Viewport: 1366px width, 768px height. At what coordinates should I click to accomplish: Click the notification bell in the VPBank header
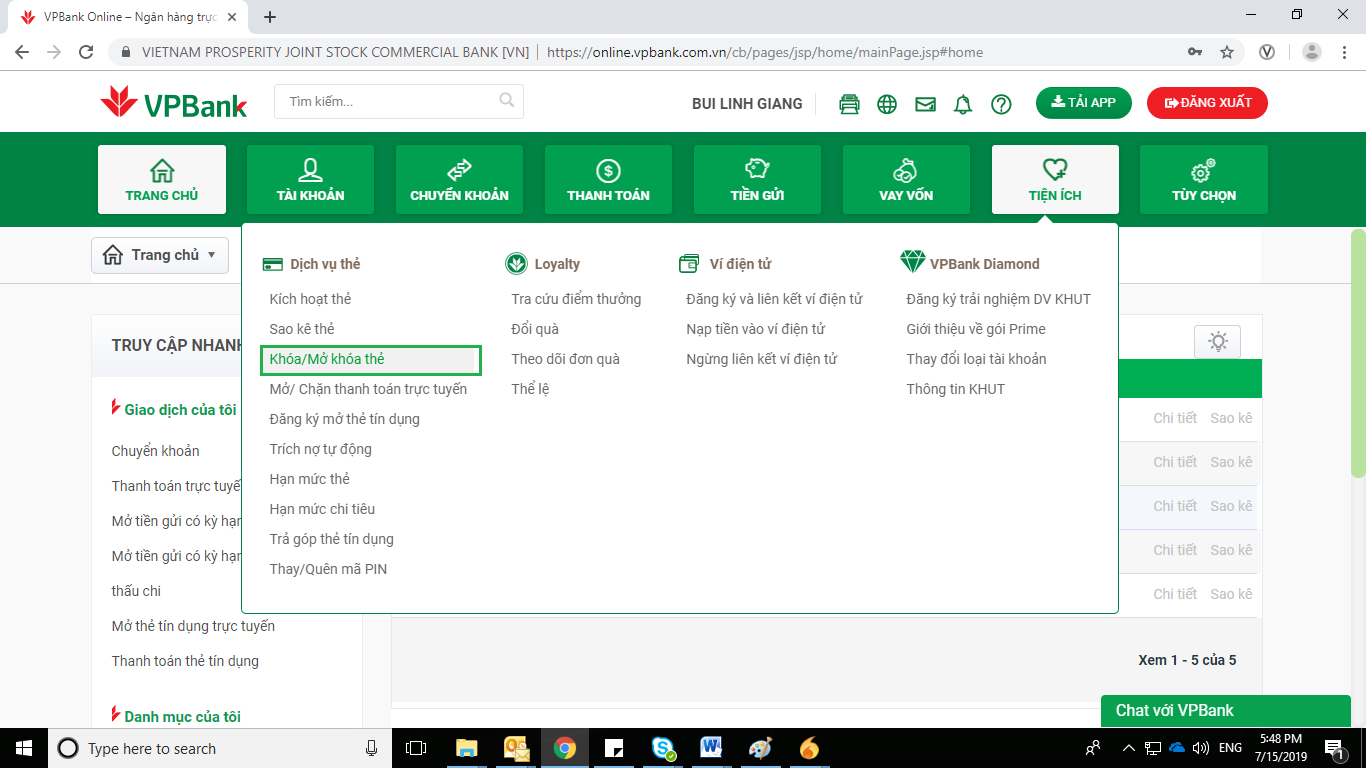[x=963, y=104]
